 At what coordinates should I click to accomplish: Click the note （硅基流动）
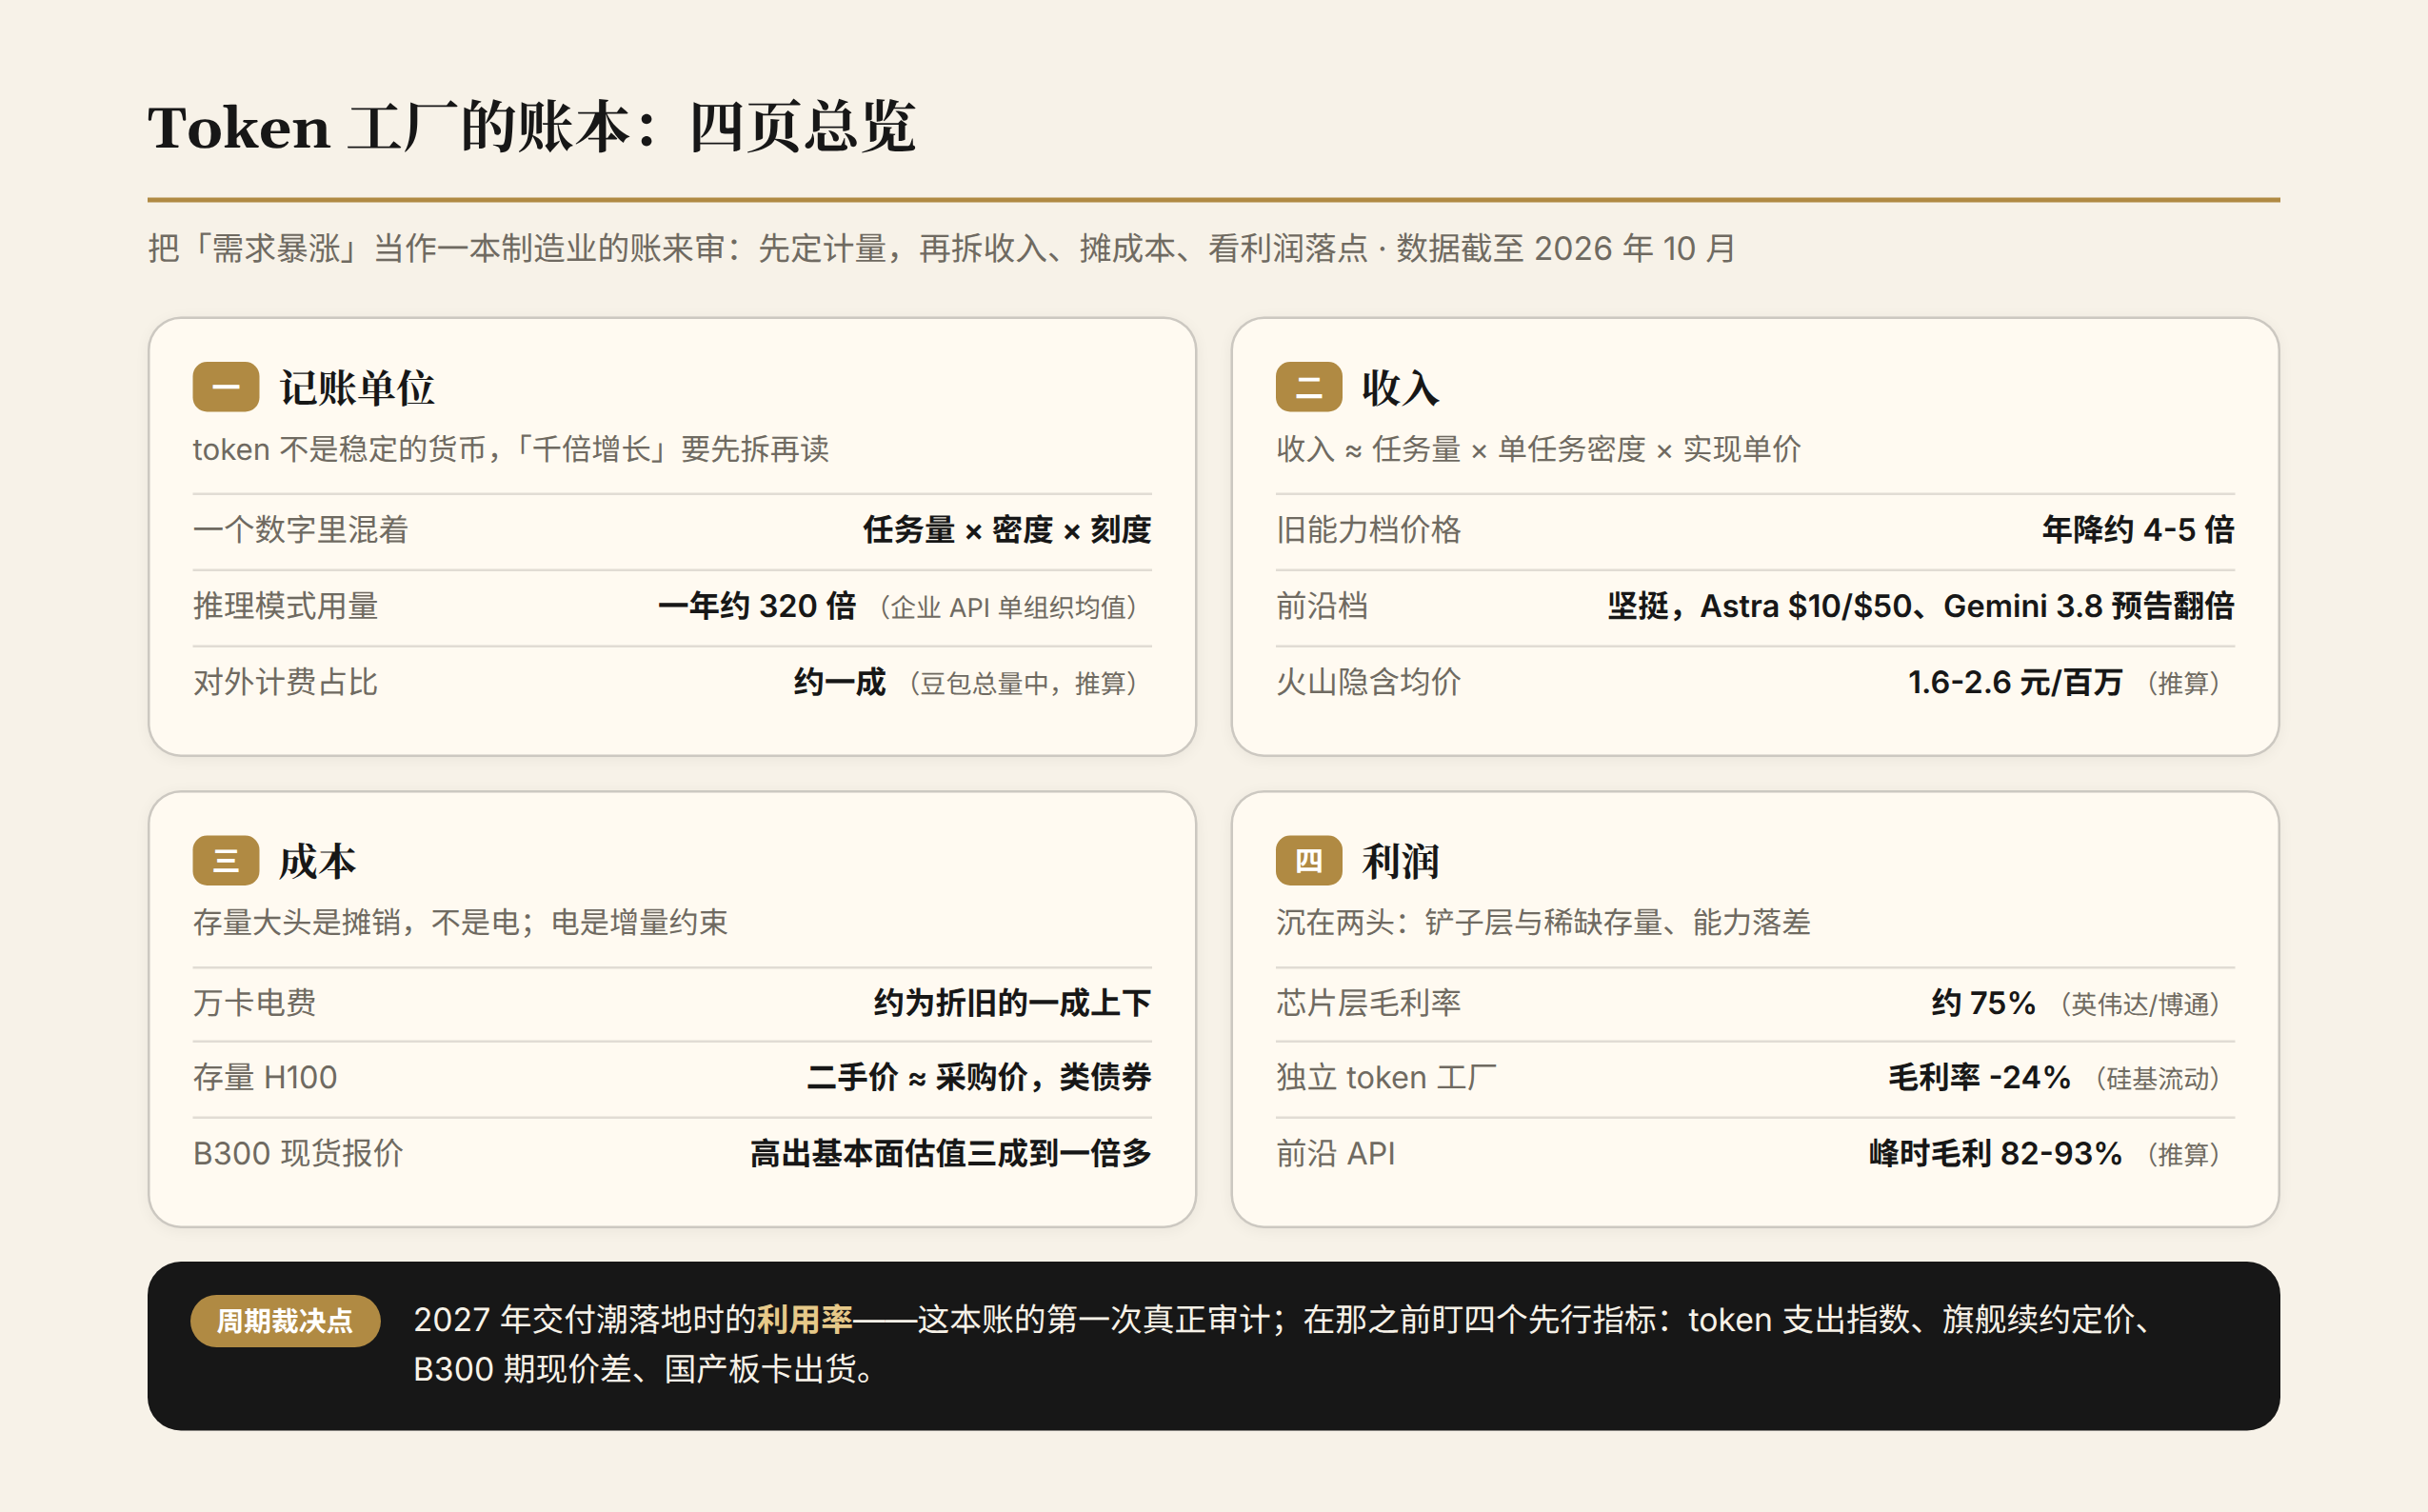click(2157, 1078)
